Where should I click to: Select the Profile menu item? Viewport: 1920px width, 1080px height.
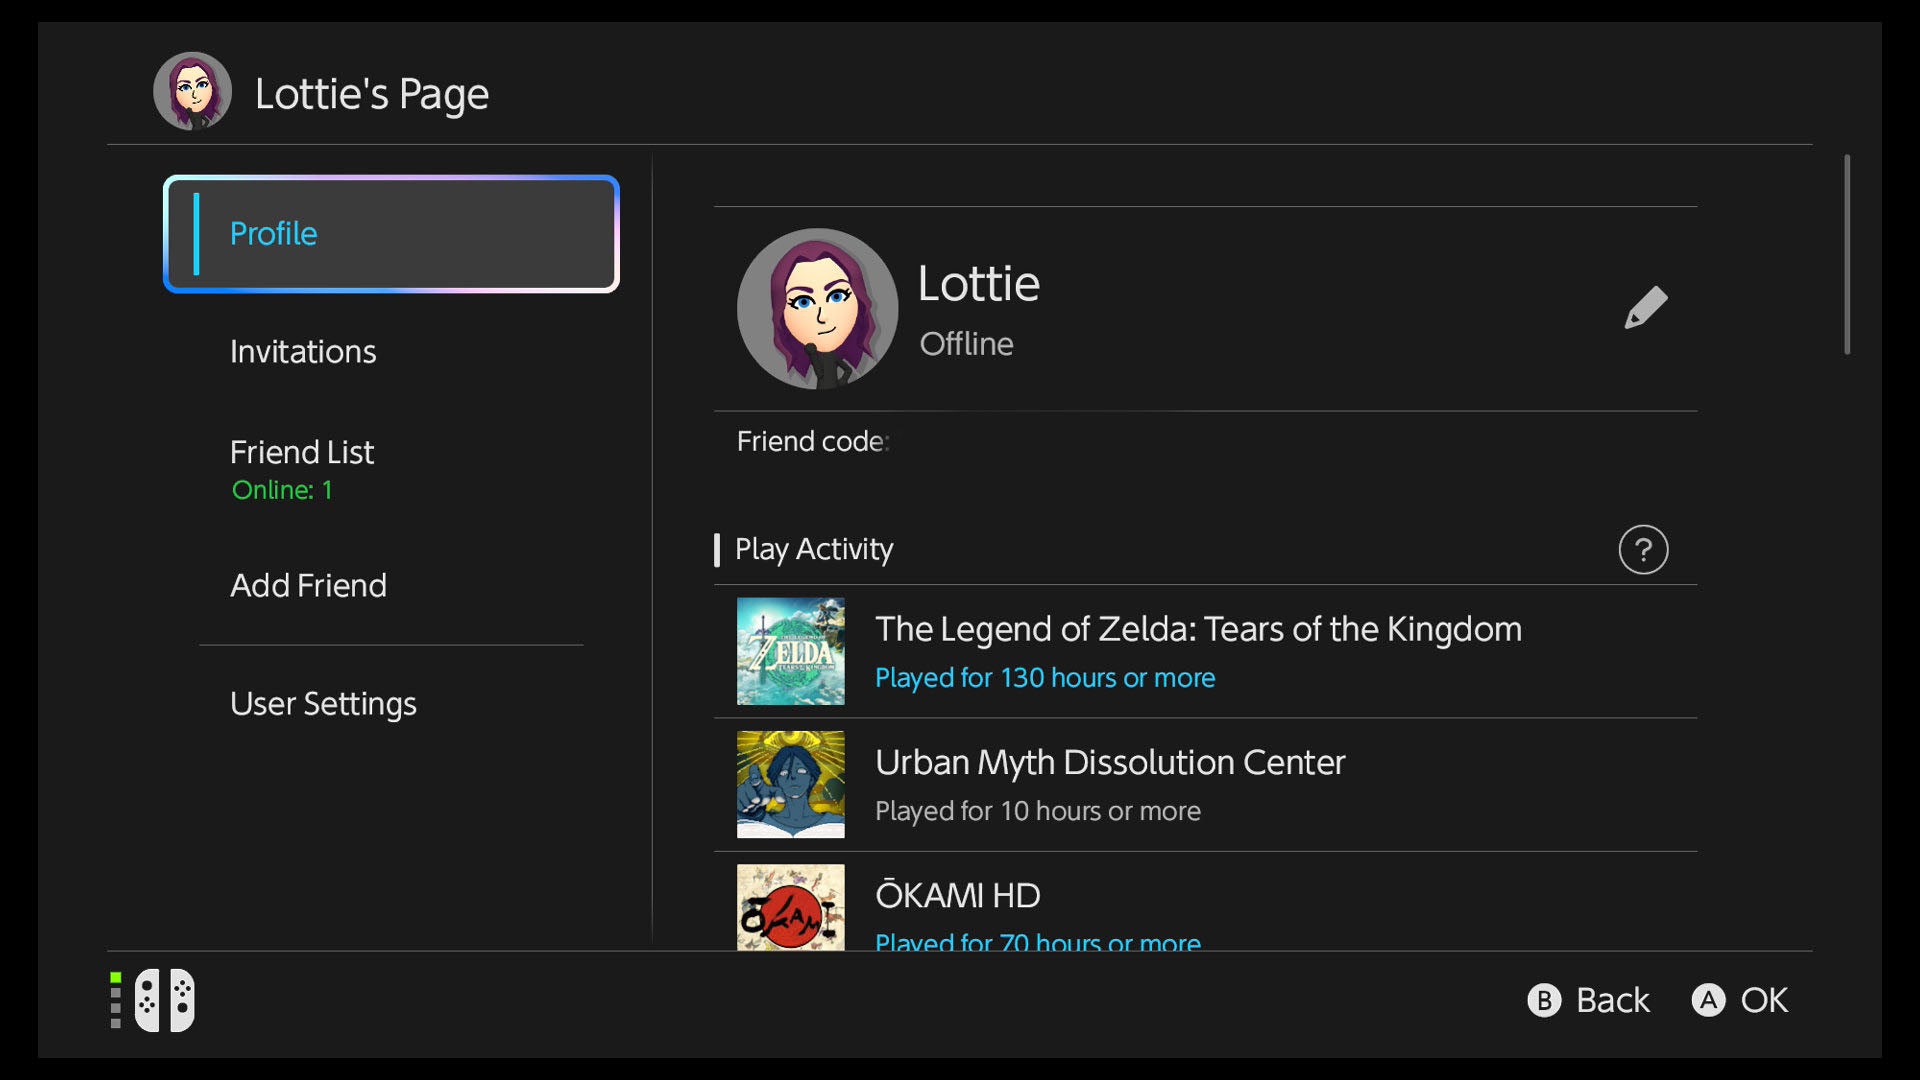click(391, 234)
